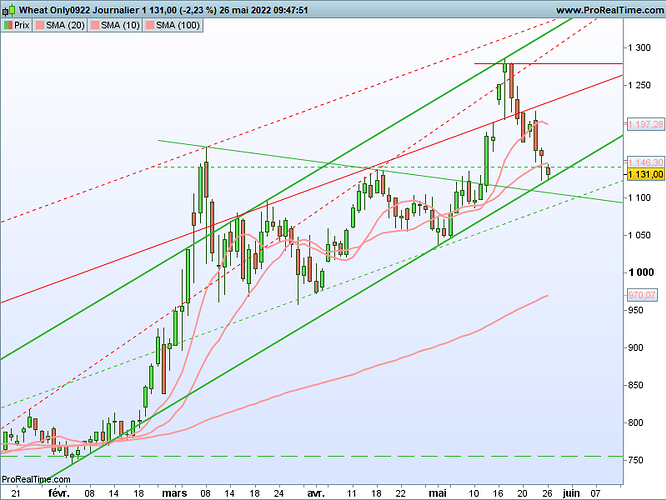The width and height of the screenshot is (666, 500).
Task: Click the chart icon beside Wheat title
Action: tap(8, 8)
